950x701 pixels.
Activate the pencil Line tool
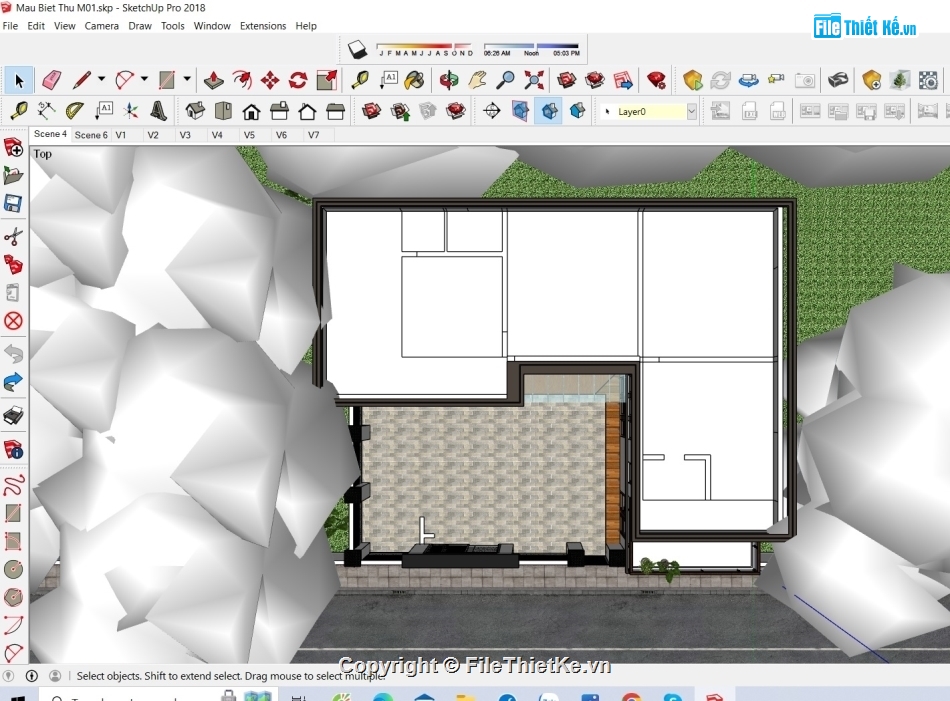[81, 80]
